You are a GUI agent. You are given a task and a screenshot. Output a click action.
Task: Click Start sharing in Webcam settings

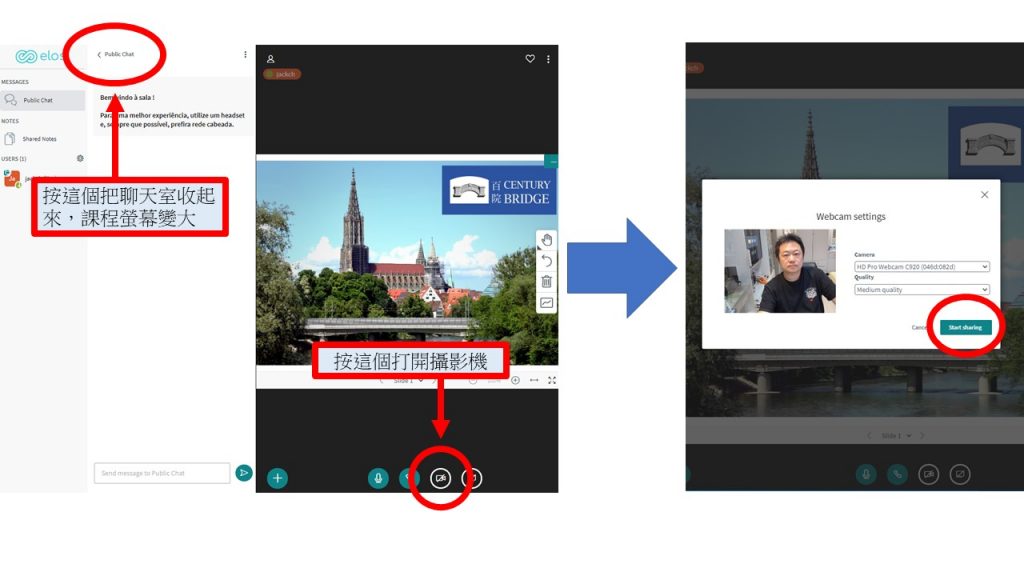click(x=965, y=327)
